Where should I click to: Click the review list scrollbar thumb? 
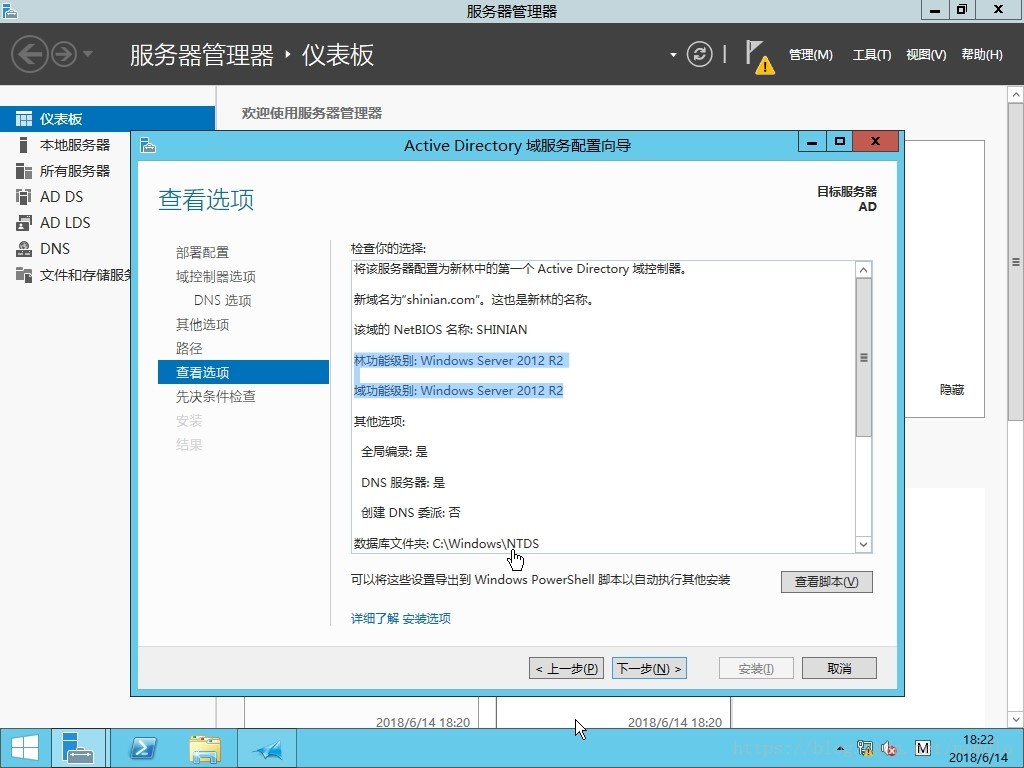[863, 357]
